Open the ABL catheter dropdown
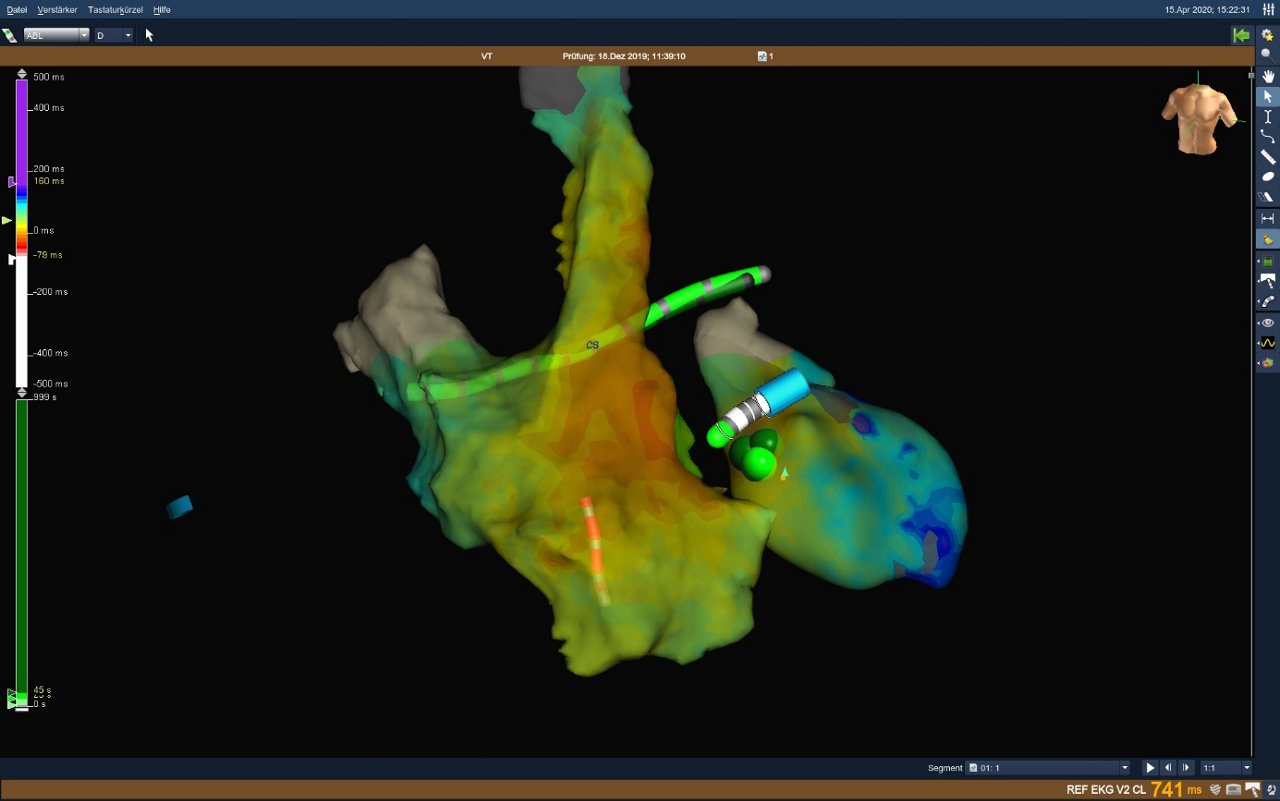 click(85, 33)
